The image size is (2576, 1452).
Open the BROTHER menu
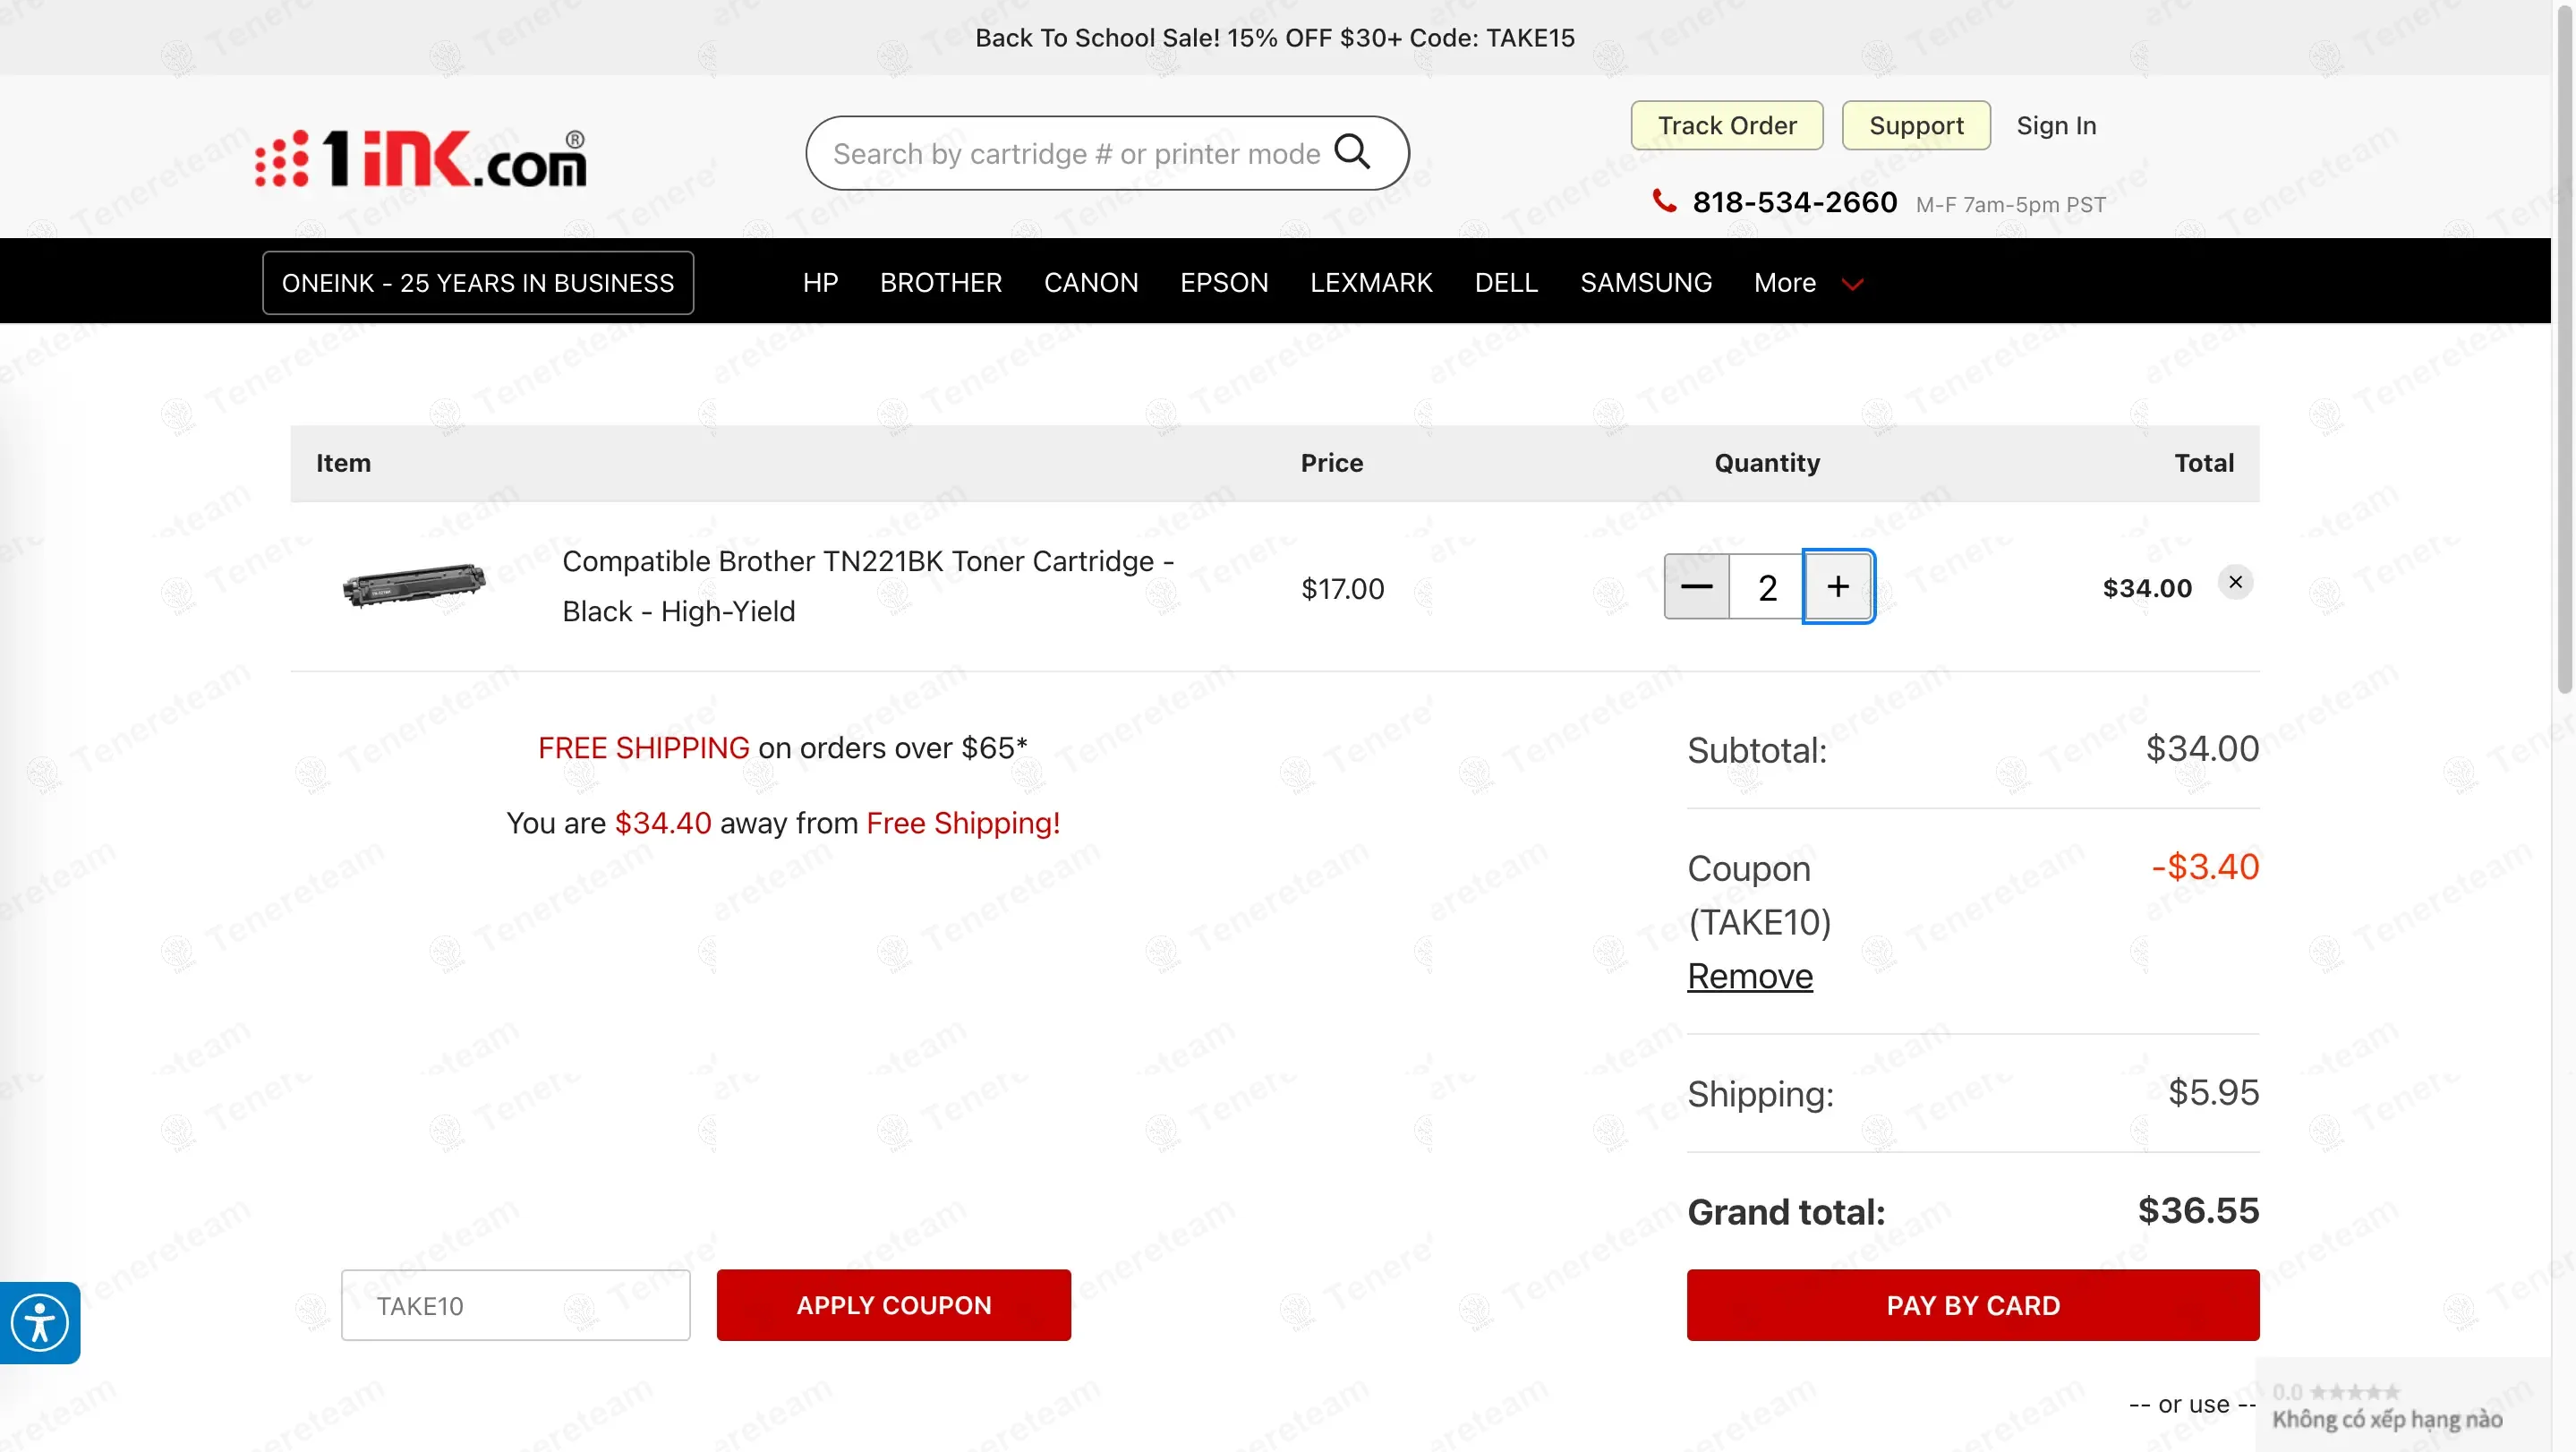click(940, 283)
